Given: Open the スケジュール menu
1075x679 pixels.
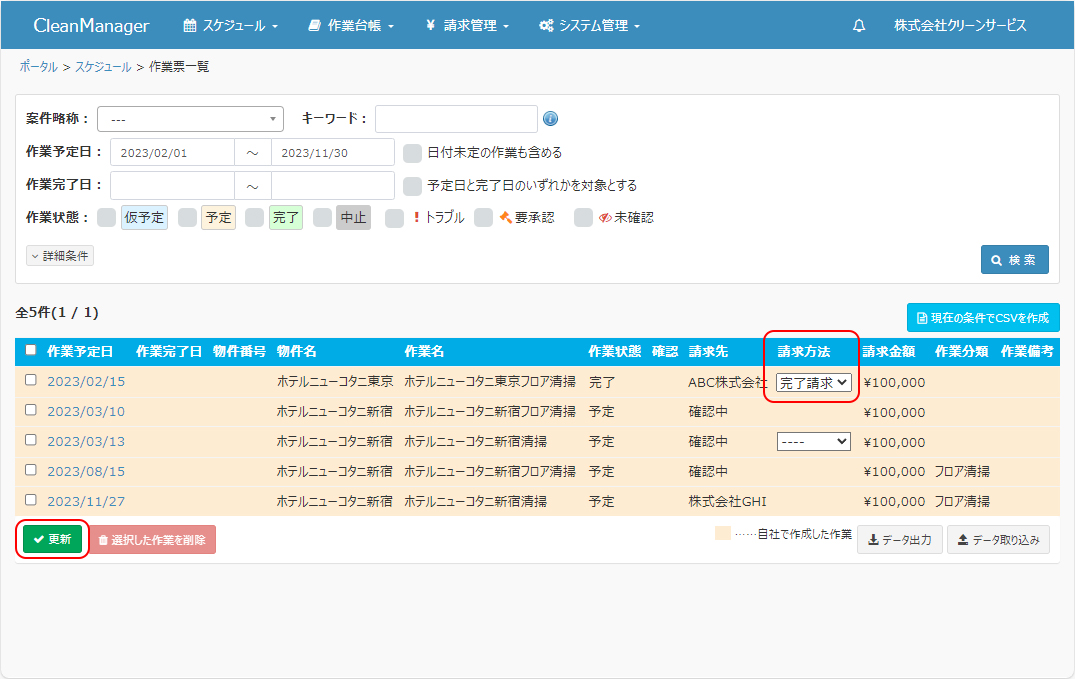Looking at the screenshot, I should 231,26.
